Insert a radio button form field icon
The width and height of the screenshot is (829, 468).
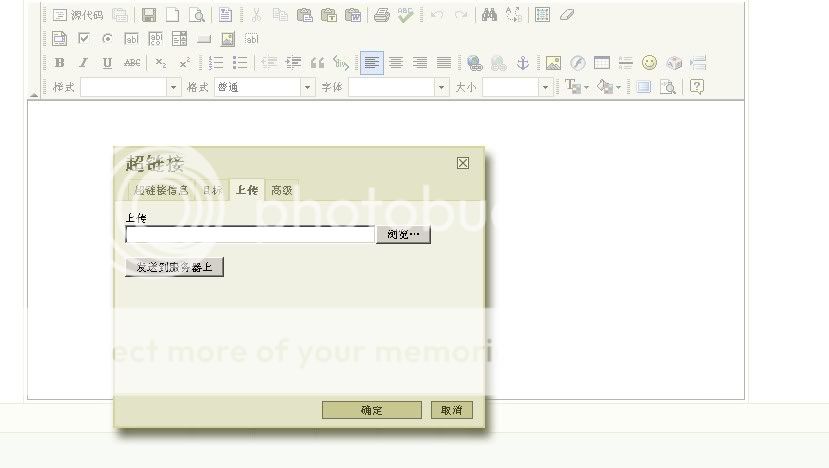[x=107, y=39]
